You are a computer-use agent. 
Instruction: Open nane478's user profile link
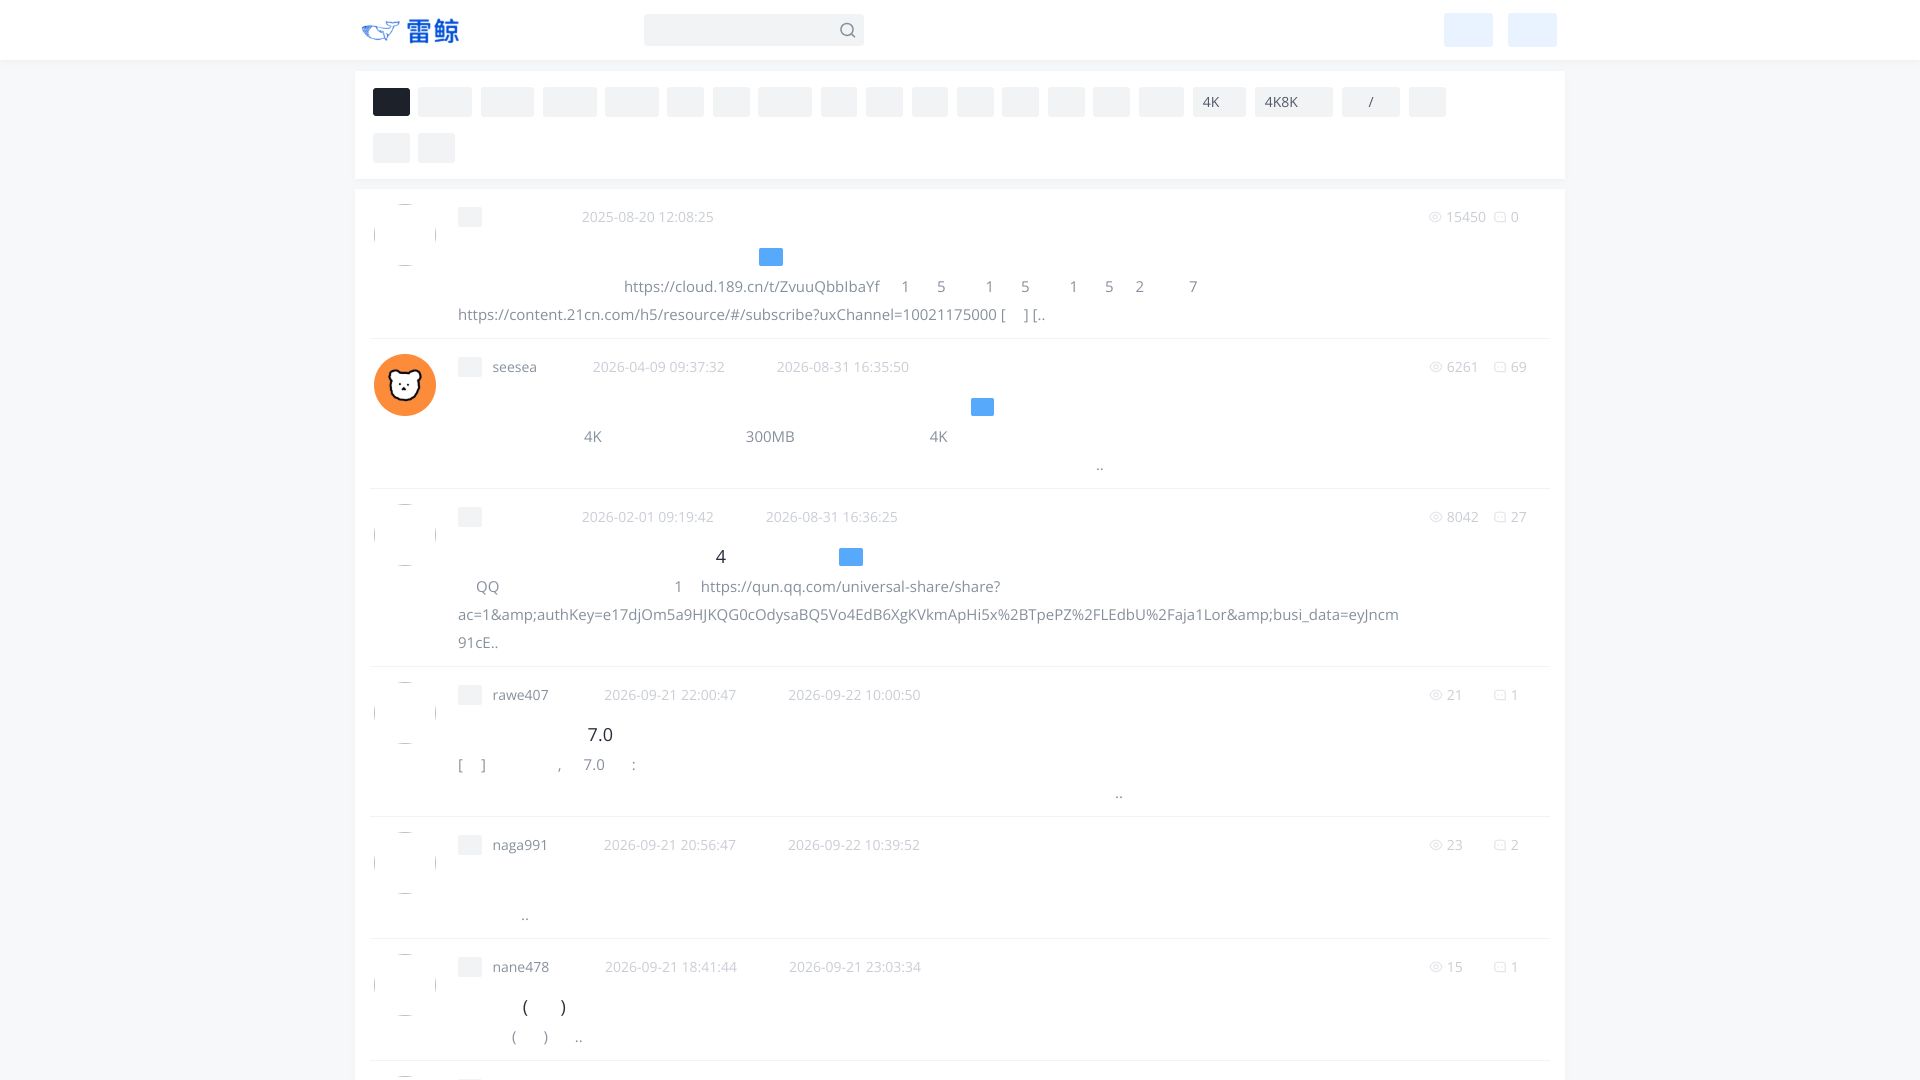[520, 967]
